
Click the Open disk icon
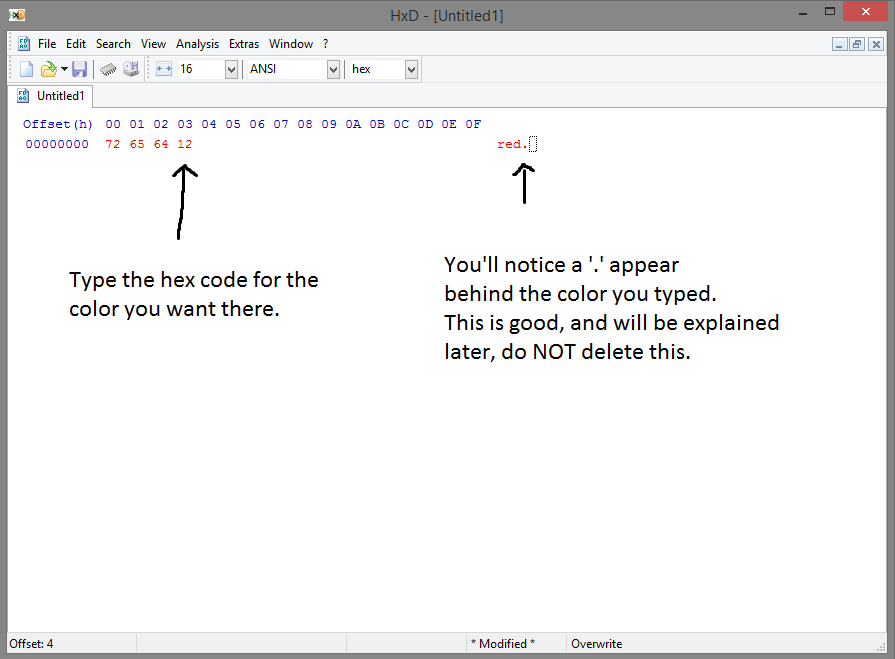(130, 69)
